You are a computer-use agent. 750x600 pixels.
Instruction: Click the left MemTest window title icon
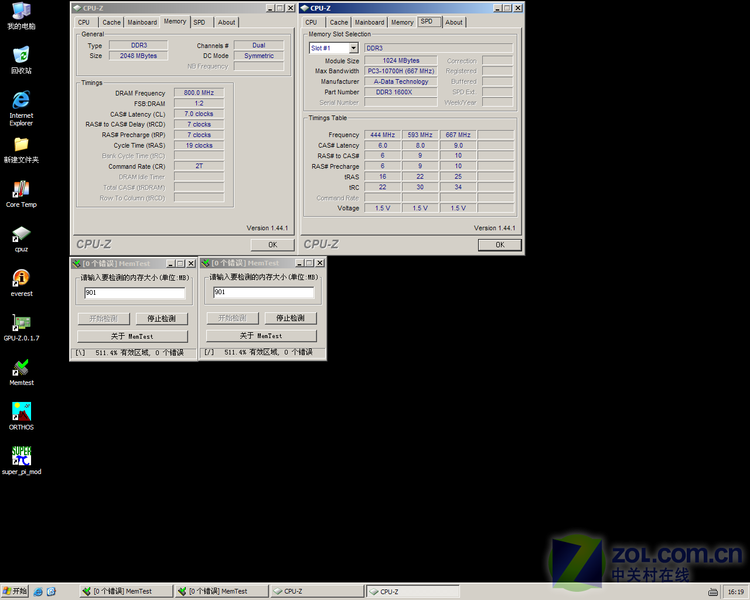click(x=76, y=264)
